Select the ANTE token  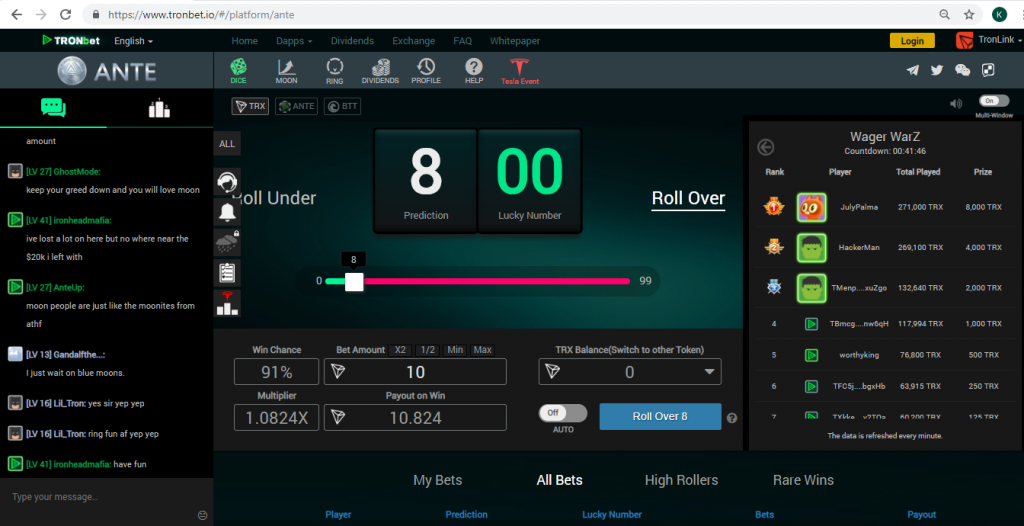(x=296, y=107)
